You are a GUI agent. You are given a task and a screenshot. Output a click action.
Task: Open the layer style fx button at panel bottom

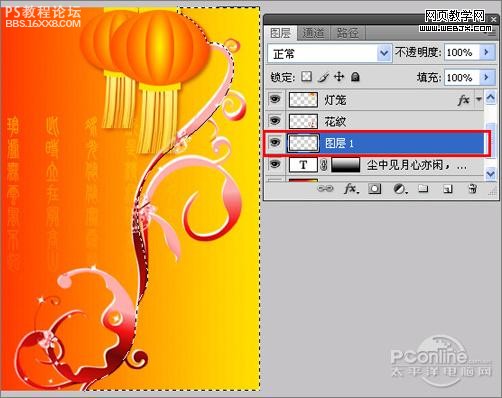tap(351, 189)
